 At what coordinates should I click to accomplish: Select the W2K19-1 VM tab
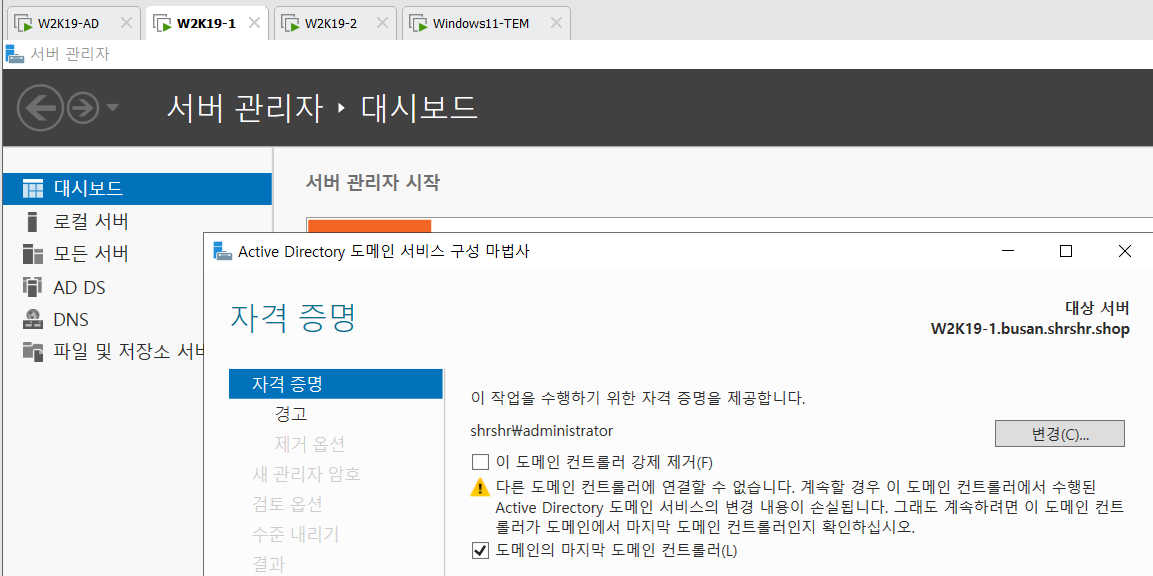(x=206, y=23)
